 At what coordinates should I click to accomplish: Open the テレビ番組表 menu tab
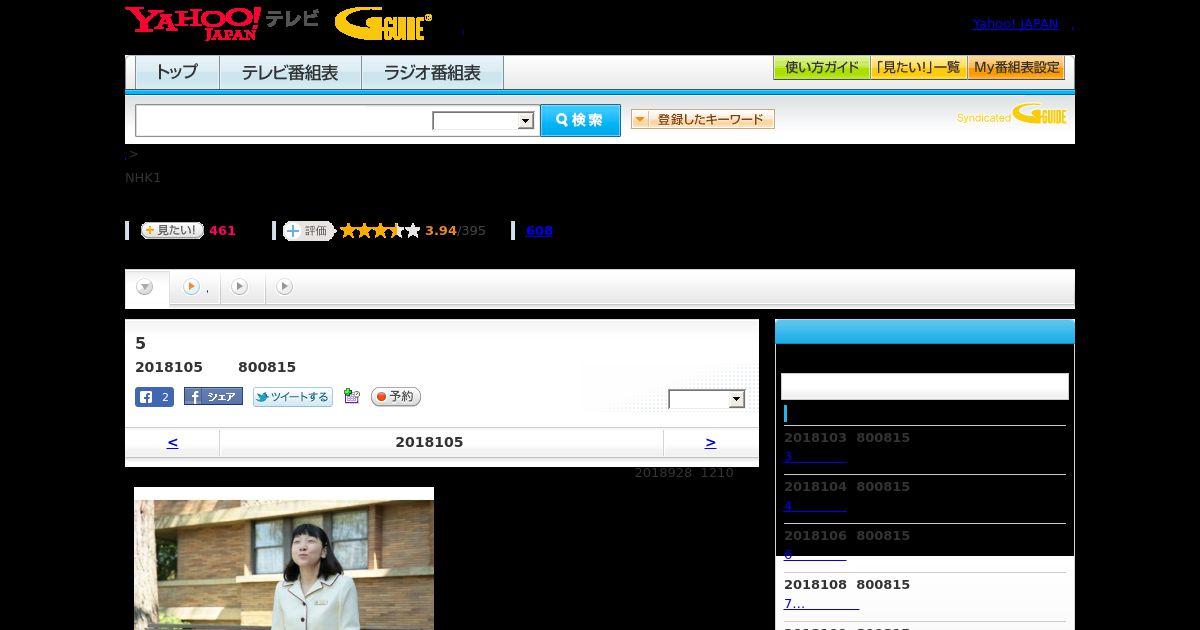coord(290,73)
